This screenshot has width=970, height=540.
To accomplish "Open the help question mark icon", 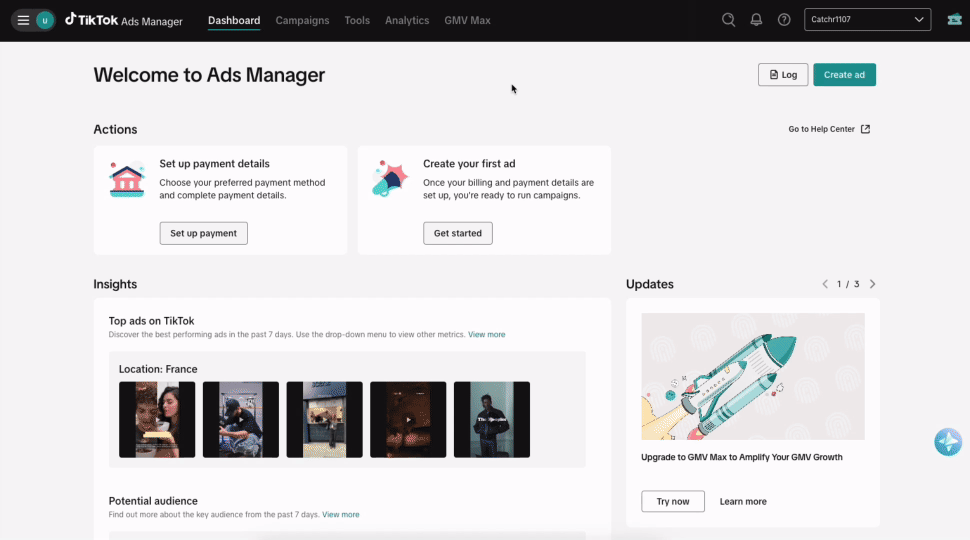I will [784, 20].
